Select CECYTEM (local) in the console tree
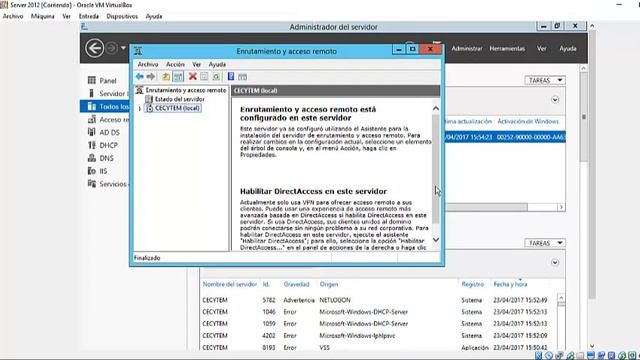The image size is (640, 360). pyautogui.click(x=177, y=108)
